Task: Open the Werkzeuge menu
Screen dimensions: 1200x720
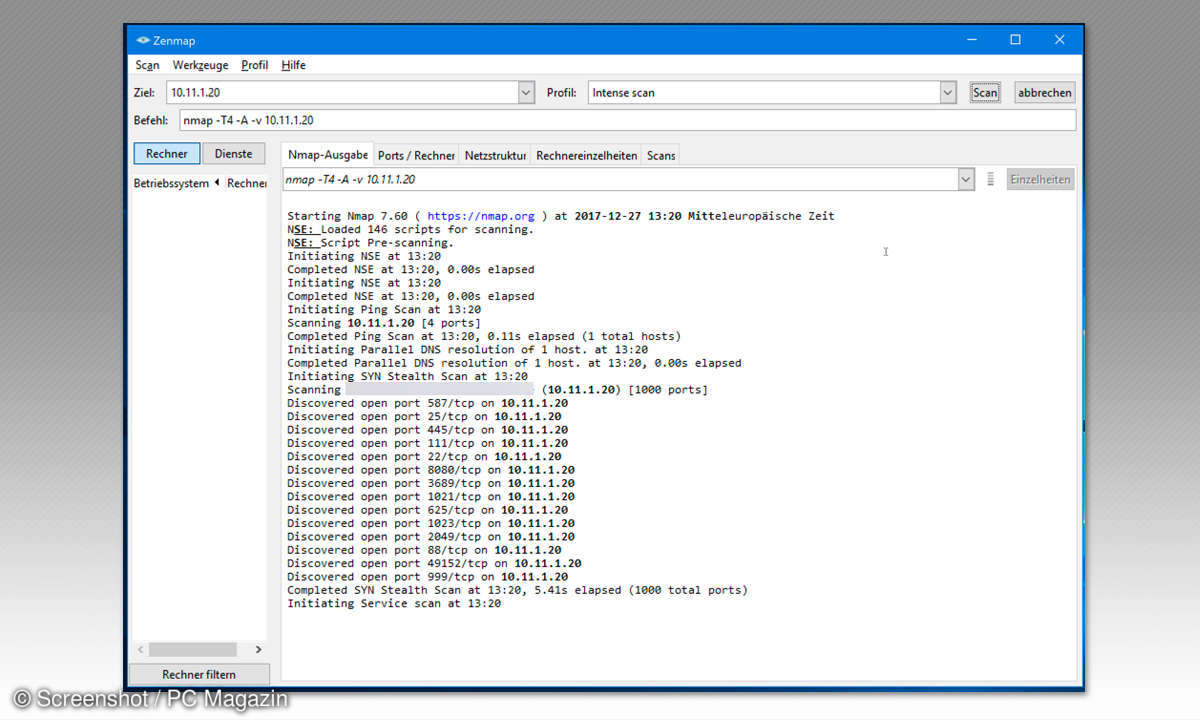Action: 200,65
